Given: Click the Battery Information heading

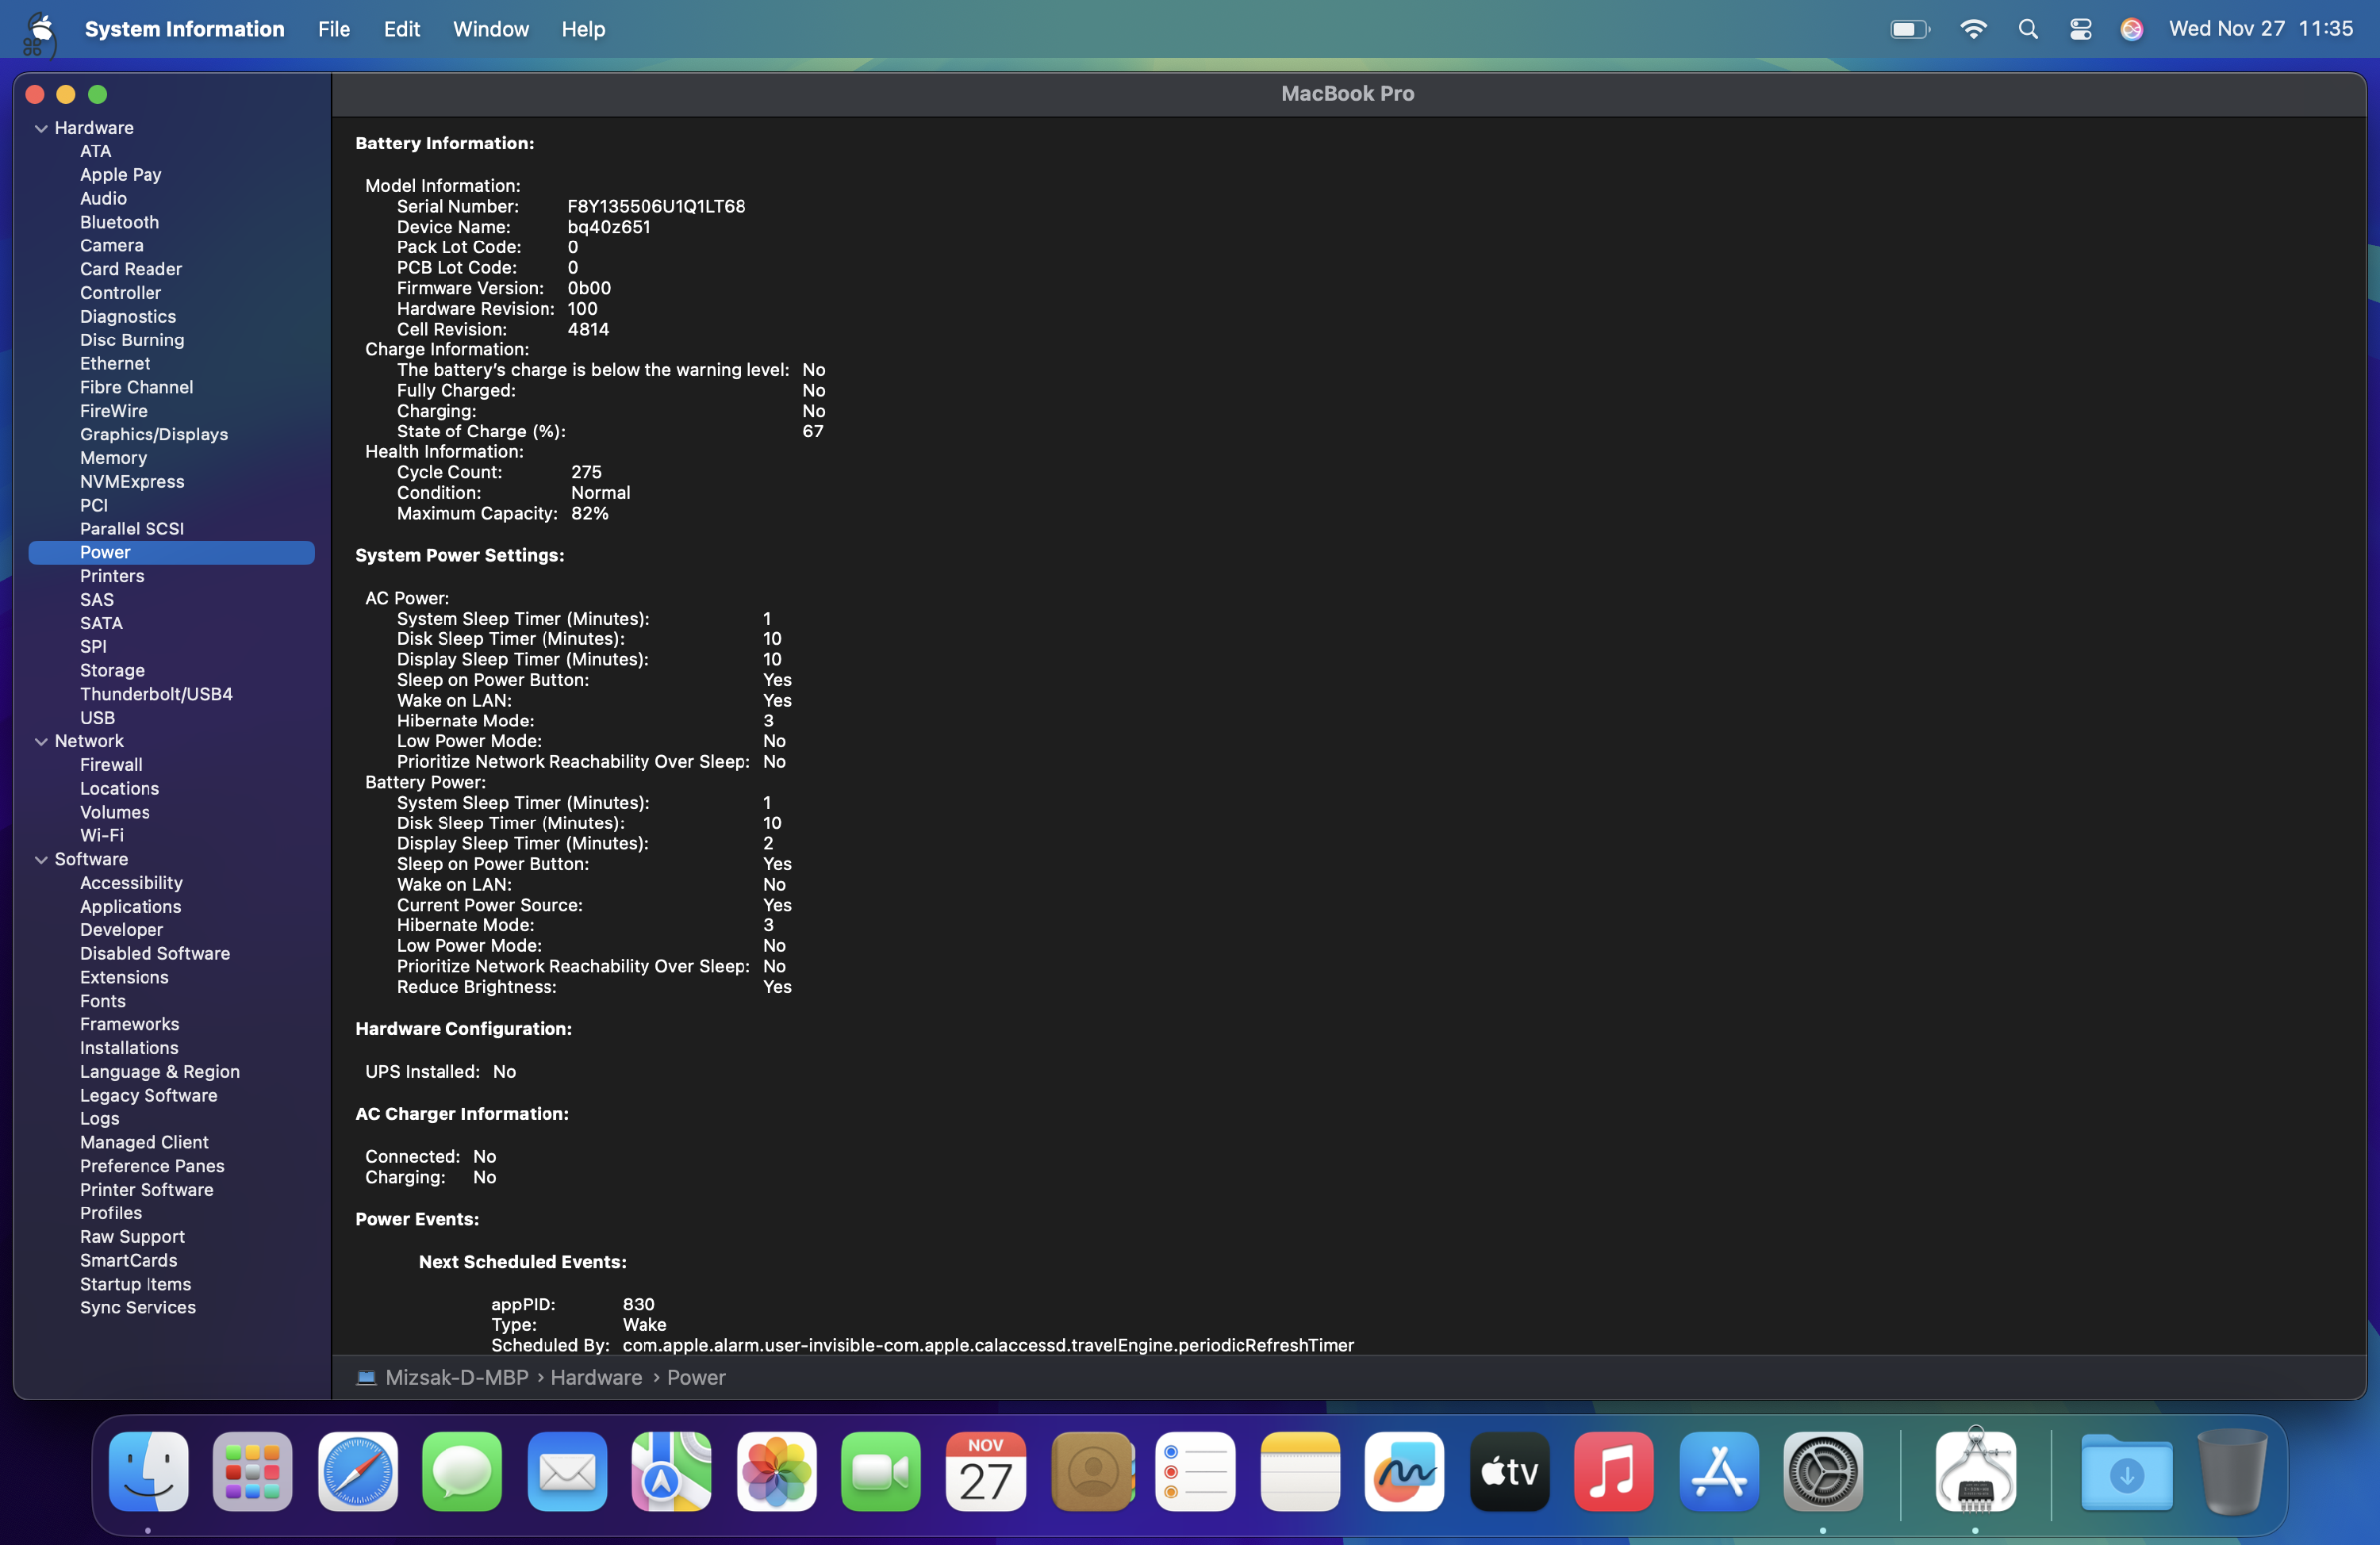Looking at the screenshot, I should (x=444, y=143).
